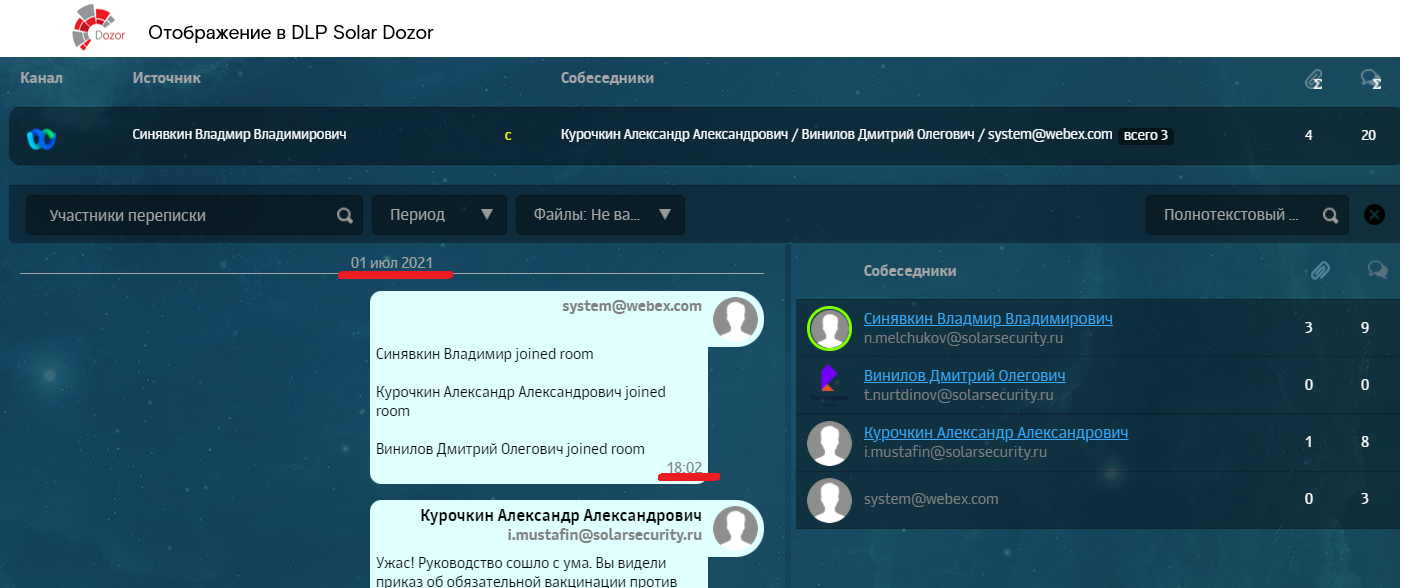
Task: Click the Полнотекстовый search input
Action: pyautogui.click(x=1230, y=215)
